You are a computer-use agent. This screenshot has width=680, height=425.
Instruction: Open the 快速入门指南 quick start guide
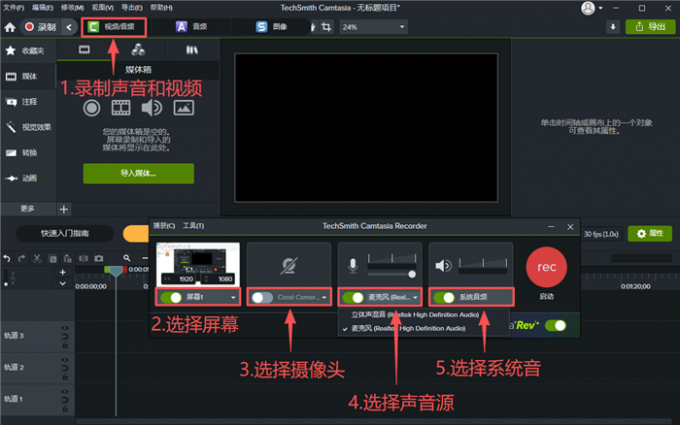tap(65, 234)
